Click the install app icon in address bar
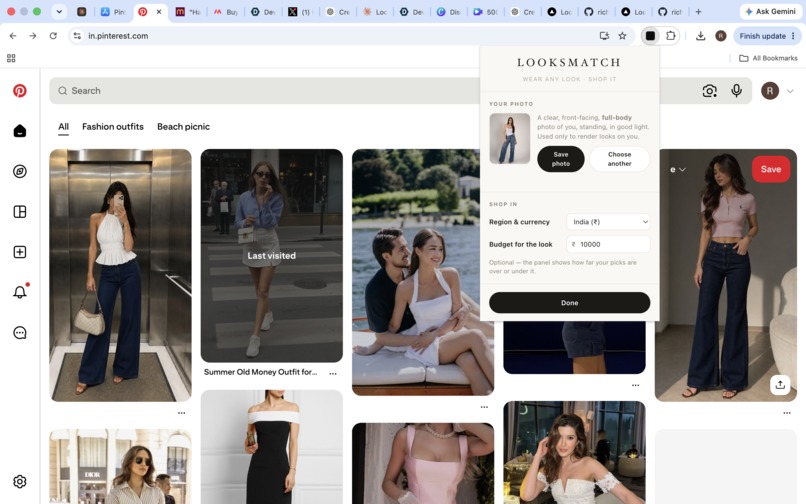 coord(604,35)
